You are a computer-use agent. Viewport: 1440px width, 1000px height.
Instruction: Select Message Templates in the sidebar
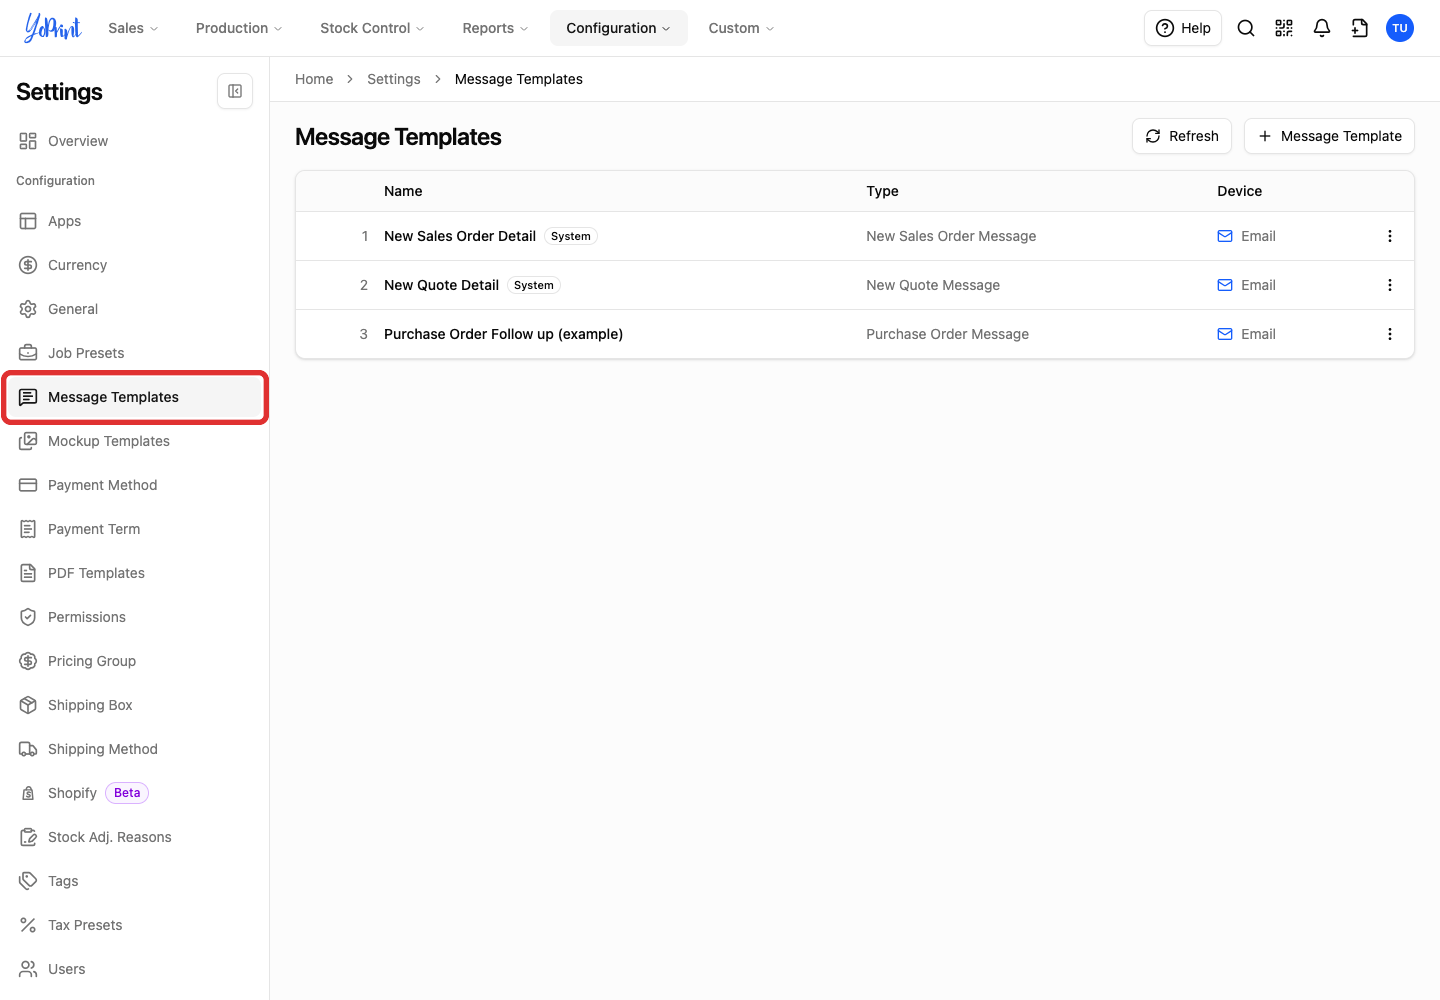(135, 397)
